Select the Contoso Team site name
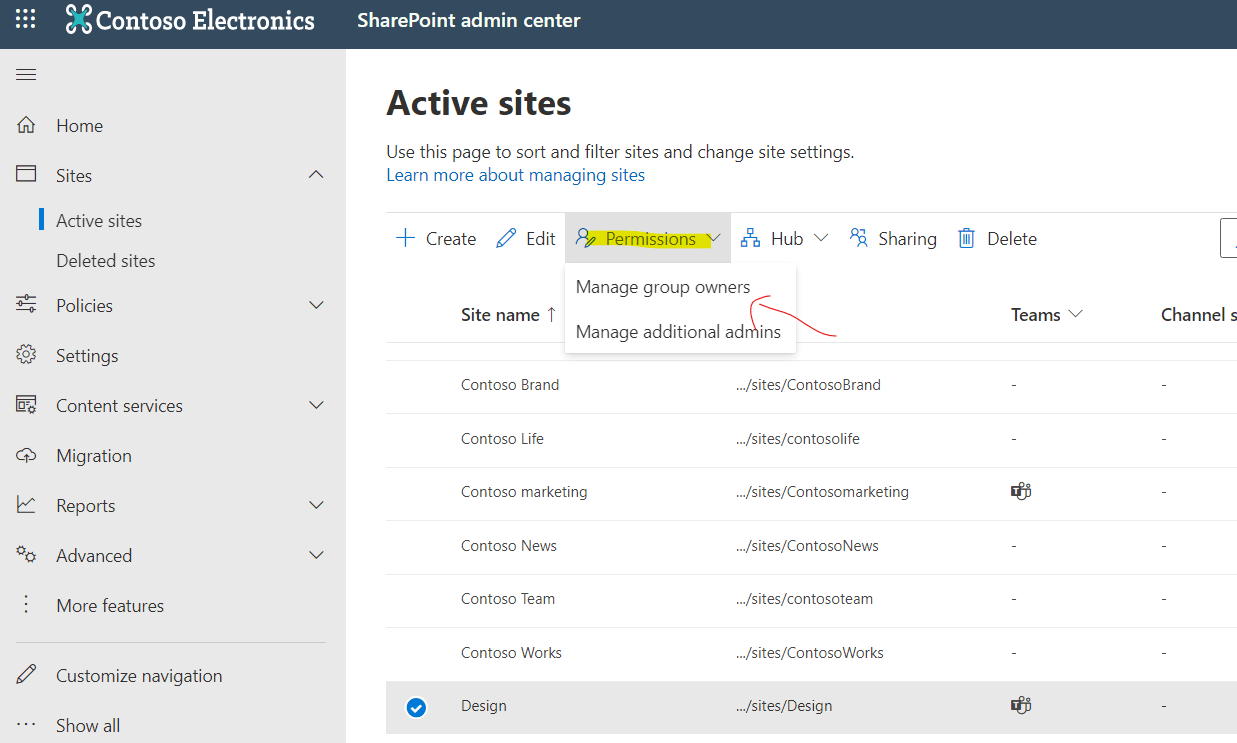This screenshot has width=1237, height=743. [x=508, y=598]
